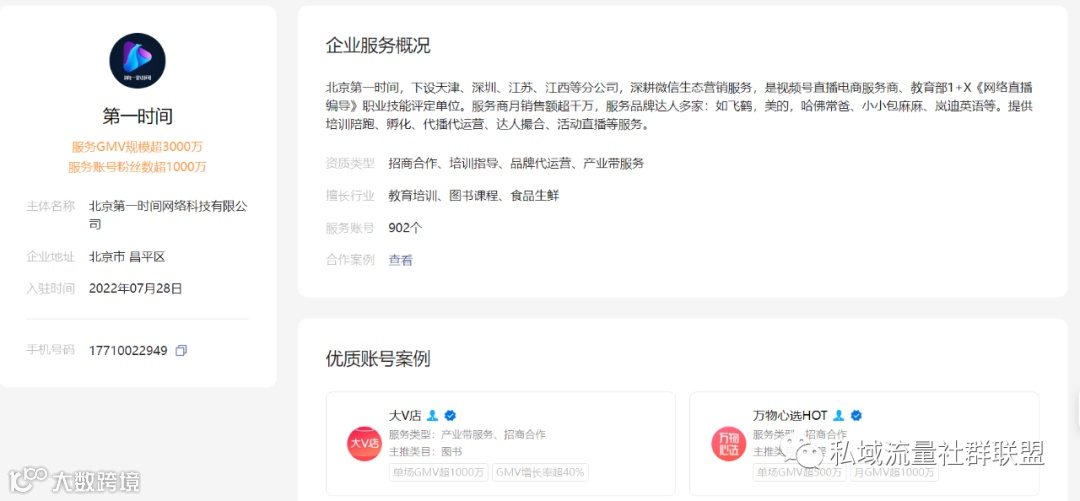
Task: Click the 服务账号粉丝数超1000万 orange text
Action: click(x=137, y=167)
